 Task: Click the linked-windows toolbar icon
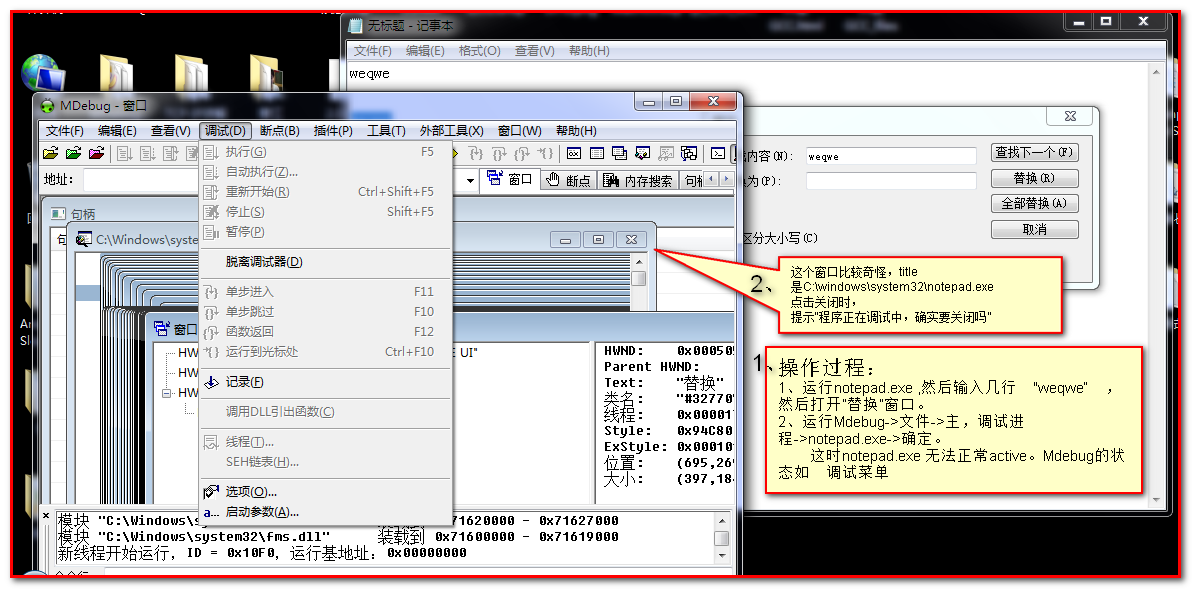[689, 153]
